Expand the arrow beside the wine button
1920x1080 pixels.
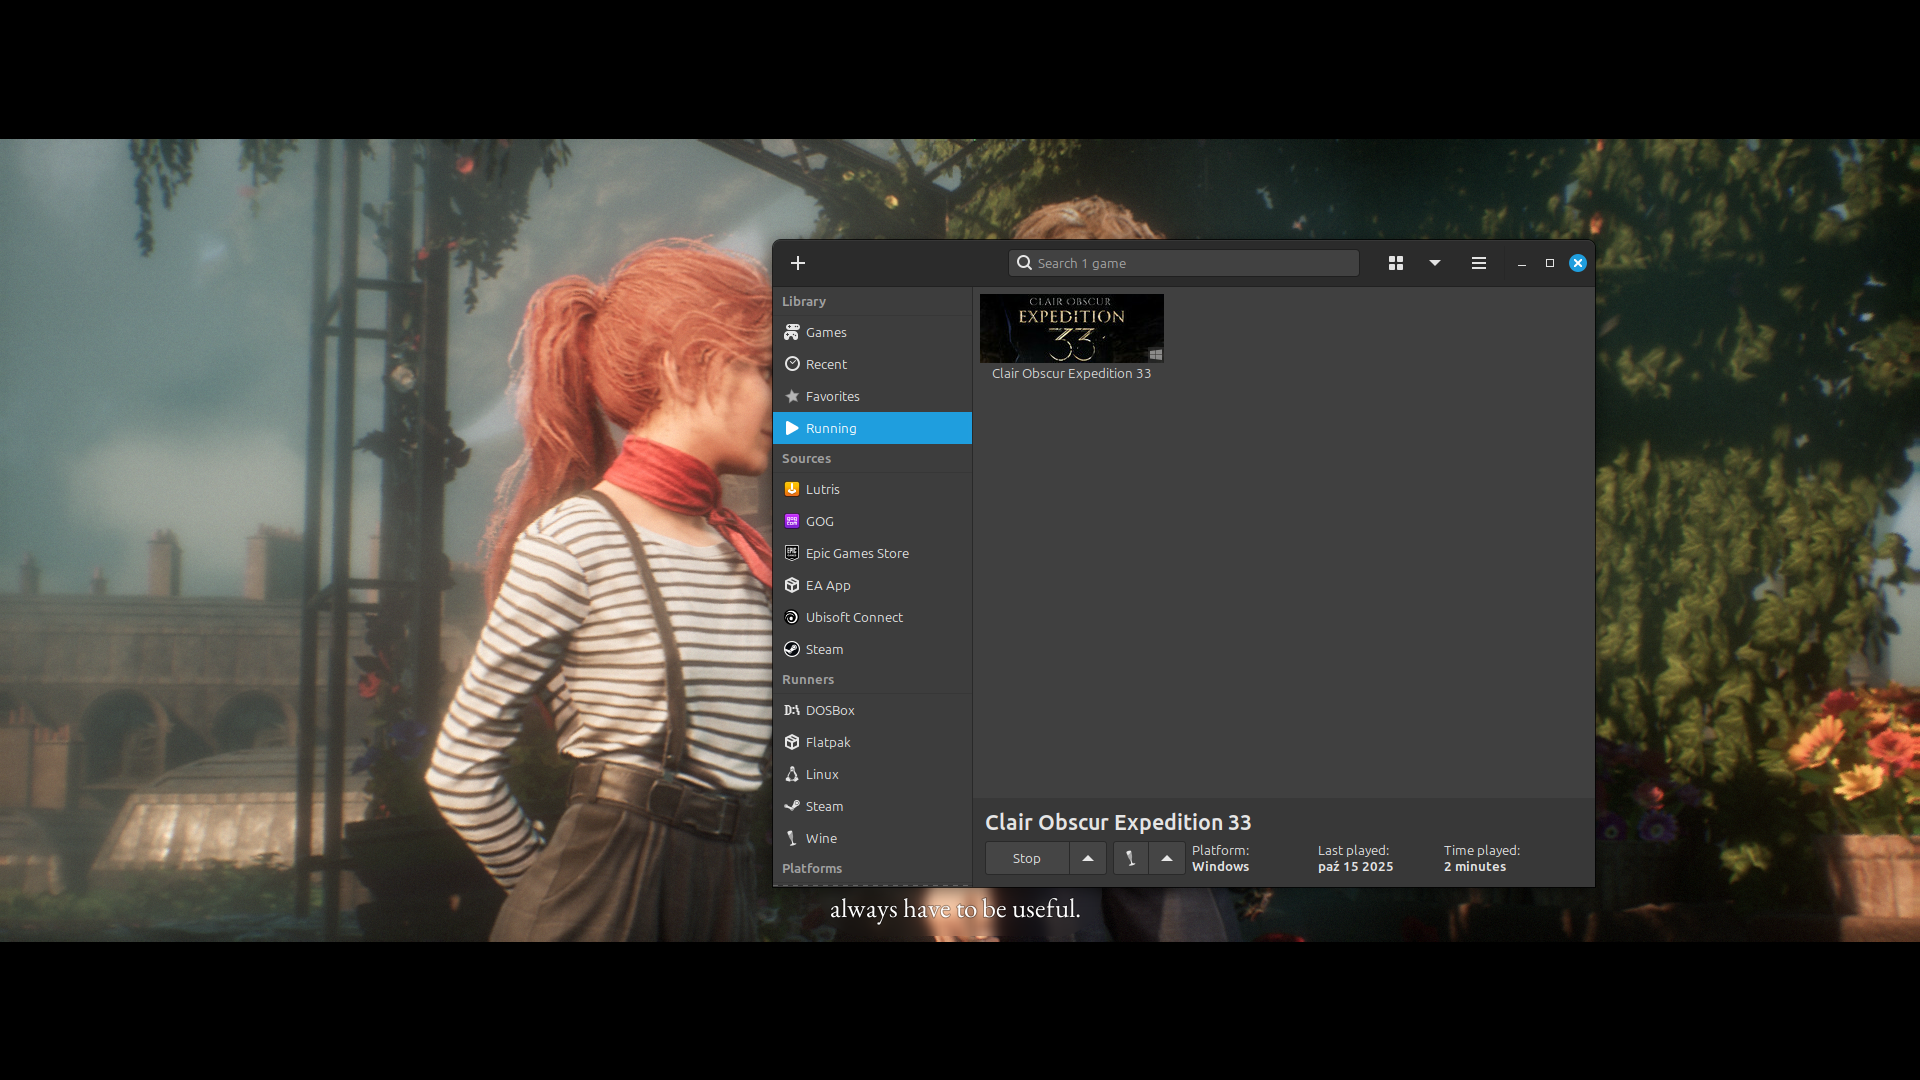tap(1167, 858)
